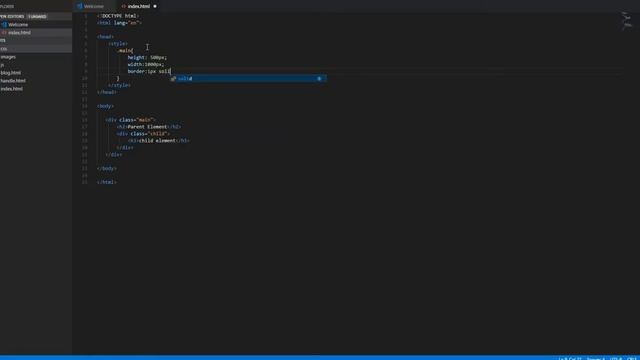
Task: Click the HTML file icon on the index.html tab
Action: click(x=124, y=7)
